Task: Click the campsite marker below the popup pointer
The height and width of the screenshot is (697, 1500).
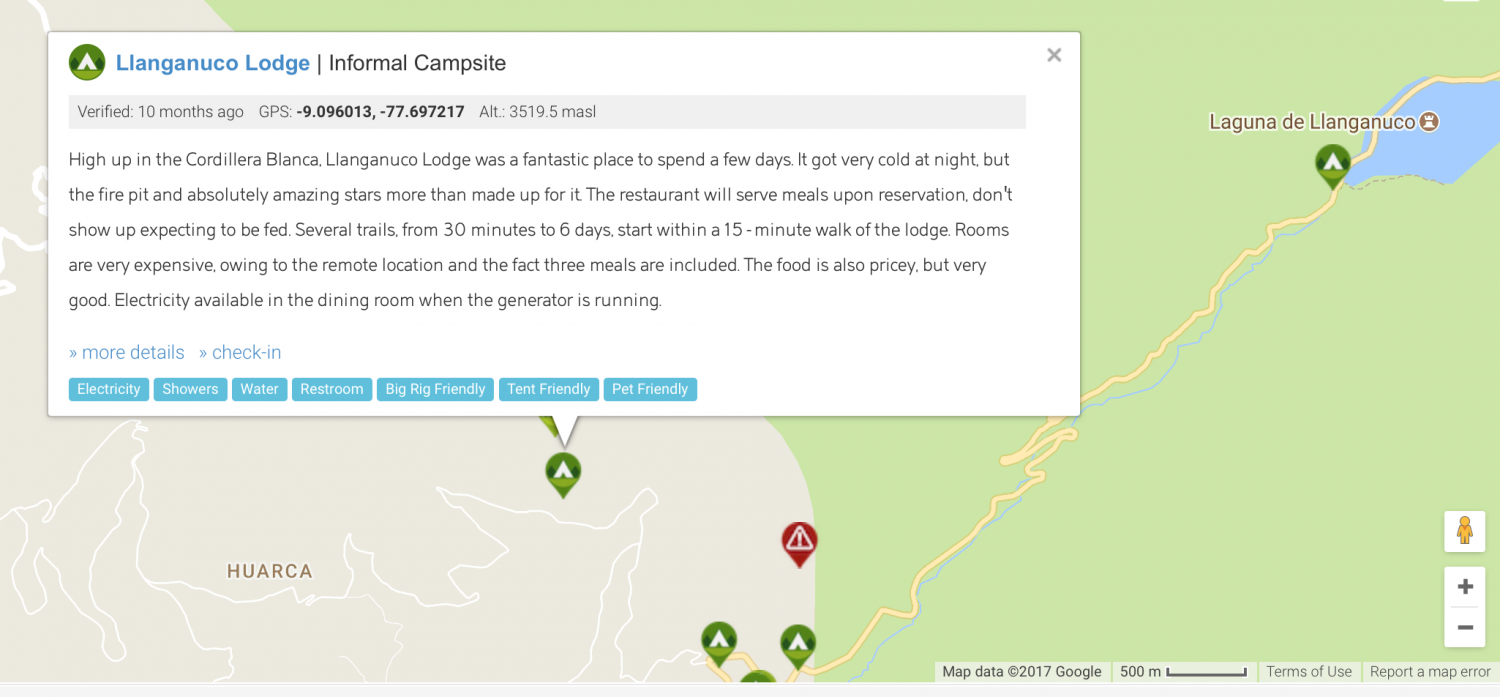Action: pyautogui.click(x=563, y=472)
